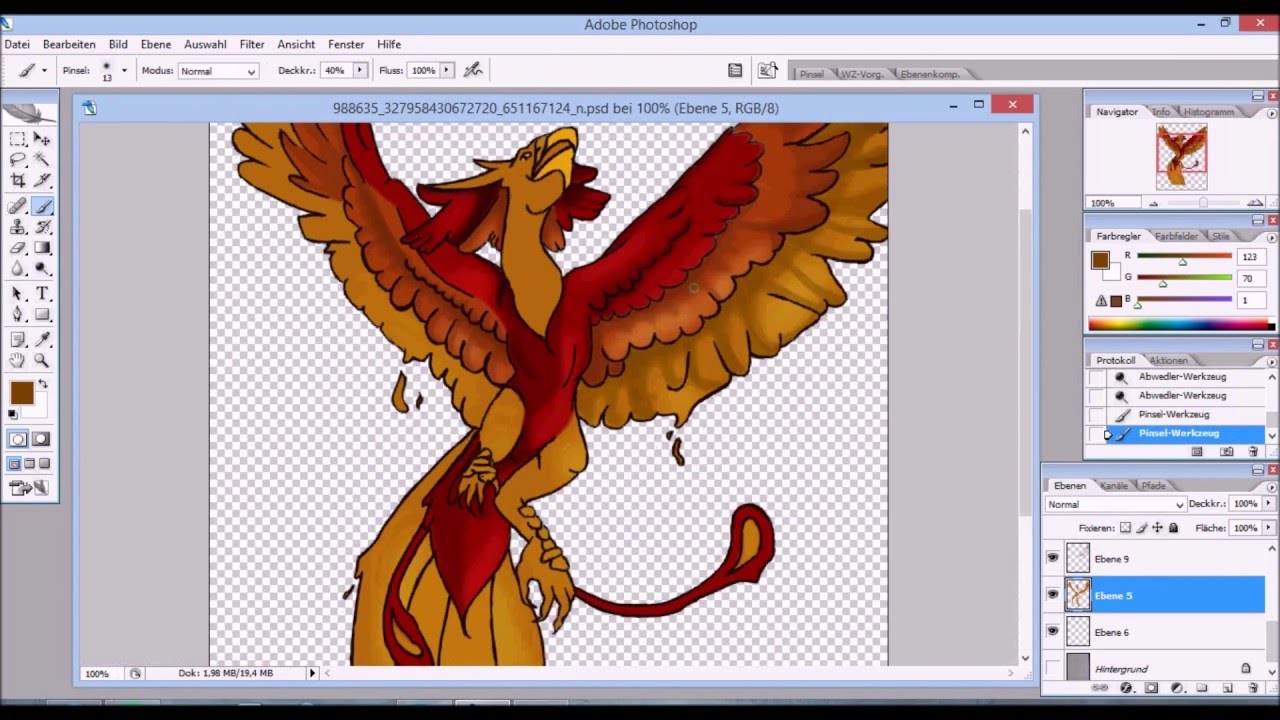Add a layer style
This screenshot has height=720, width=1280.
[x=1126, y=688]
